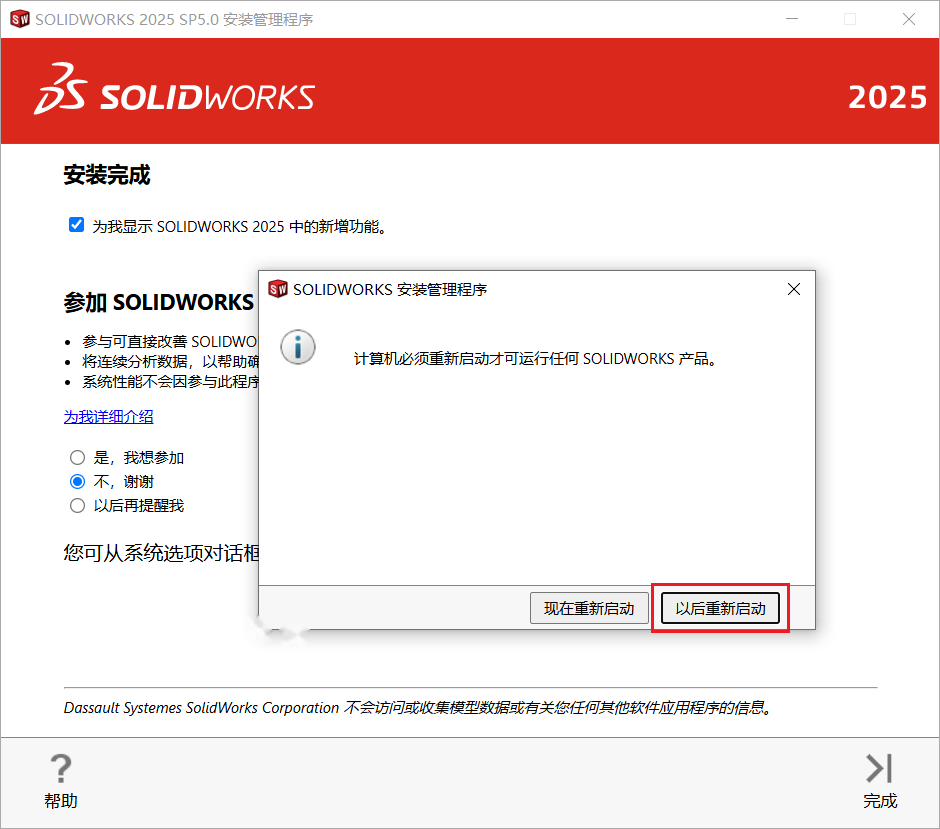The height and width of the screenshot is (829, 940).
Task: Select the 是，我想参加 radio button
Action: point(77,458)
